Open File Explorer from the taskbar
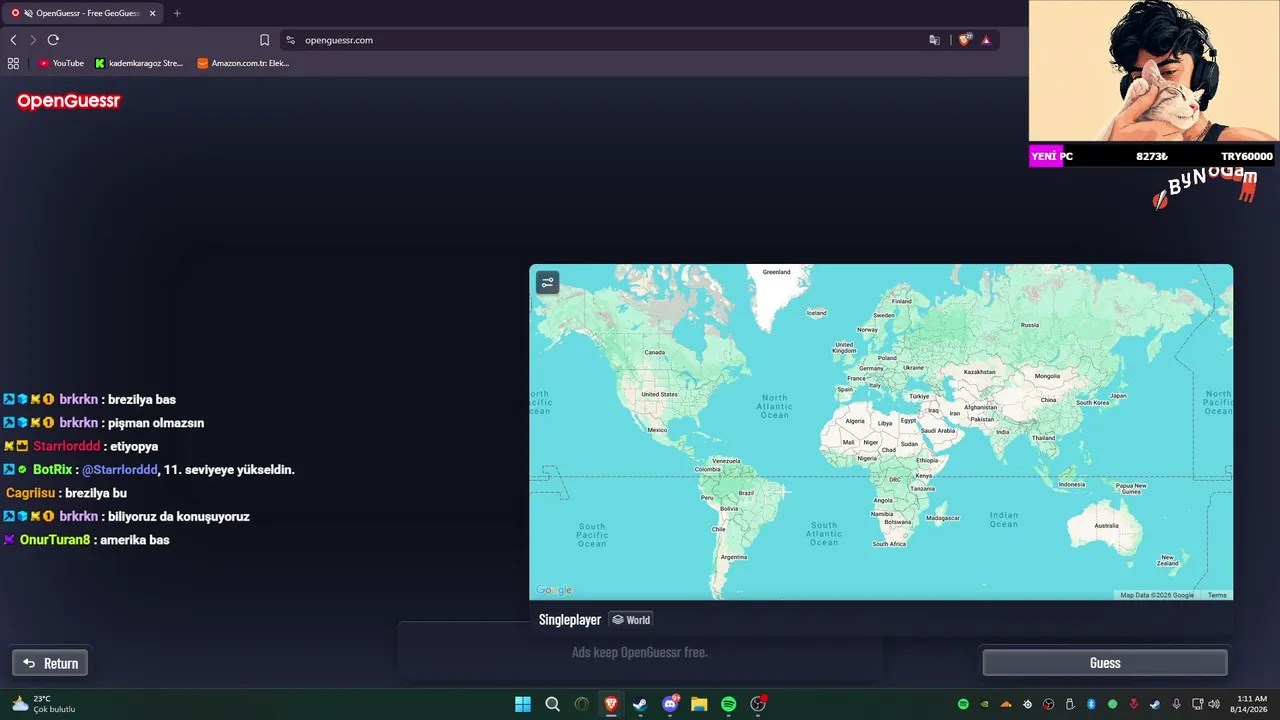The height and width of the screenshot is (720, 1280). point(699,704)
